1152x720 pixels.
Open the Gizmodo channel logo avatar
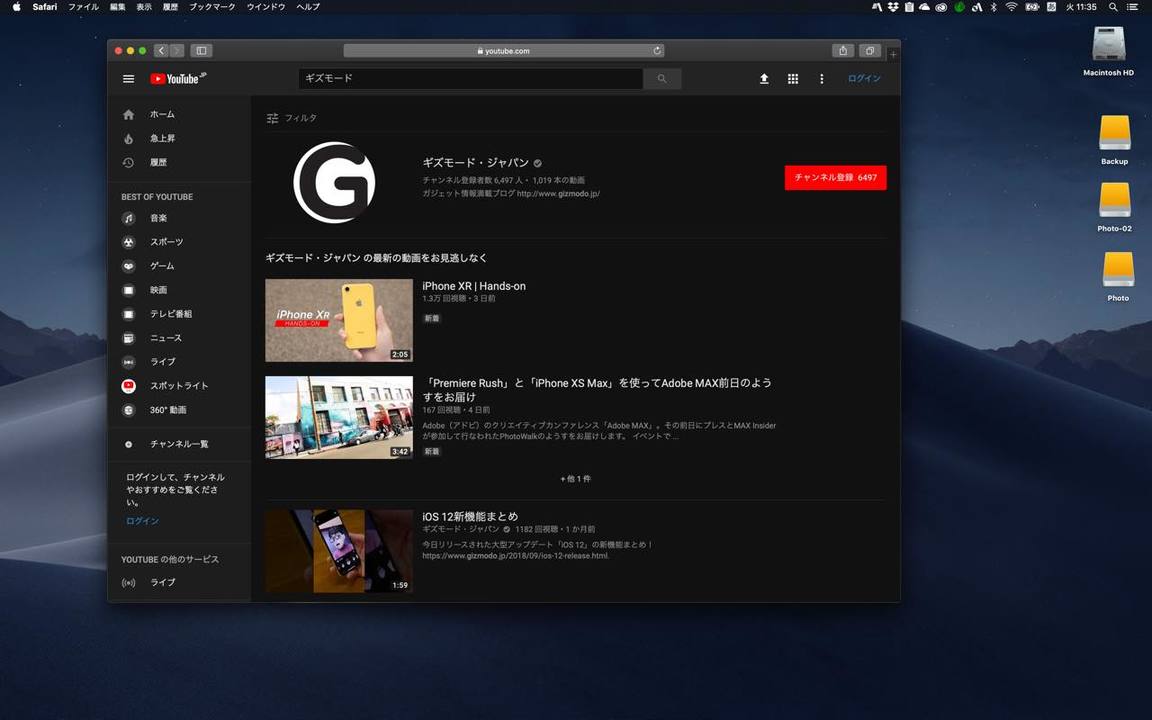334,182
